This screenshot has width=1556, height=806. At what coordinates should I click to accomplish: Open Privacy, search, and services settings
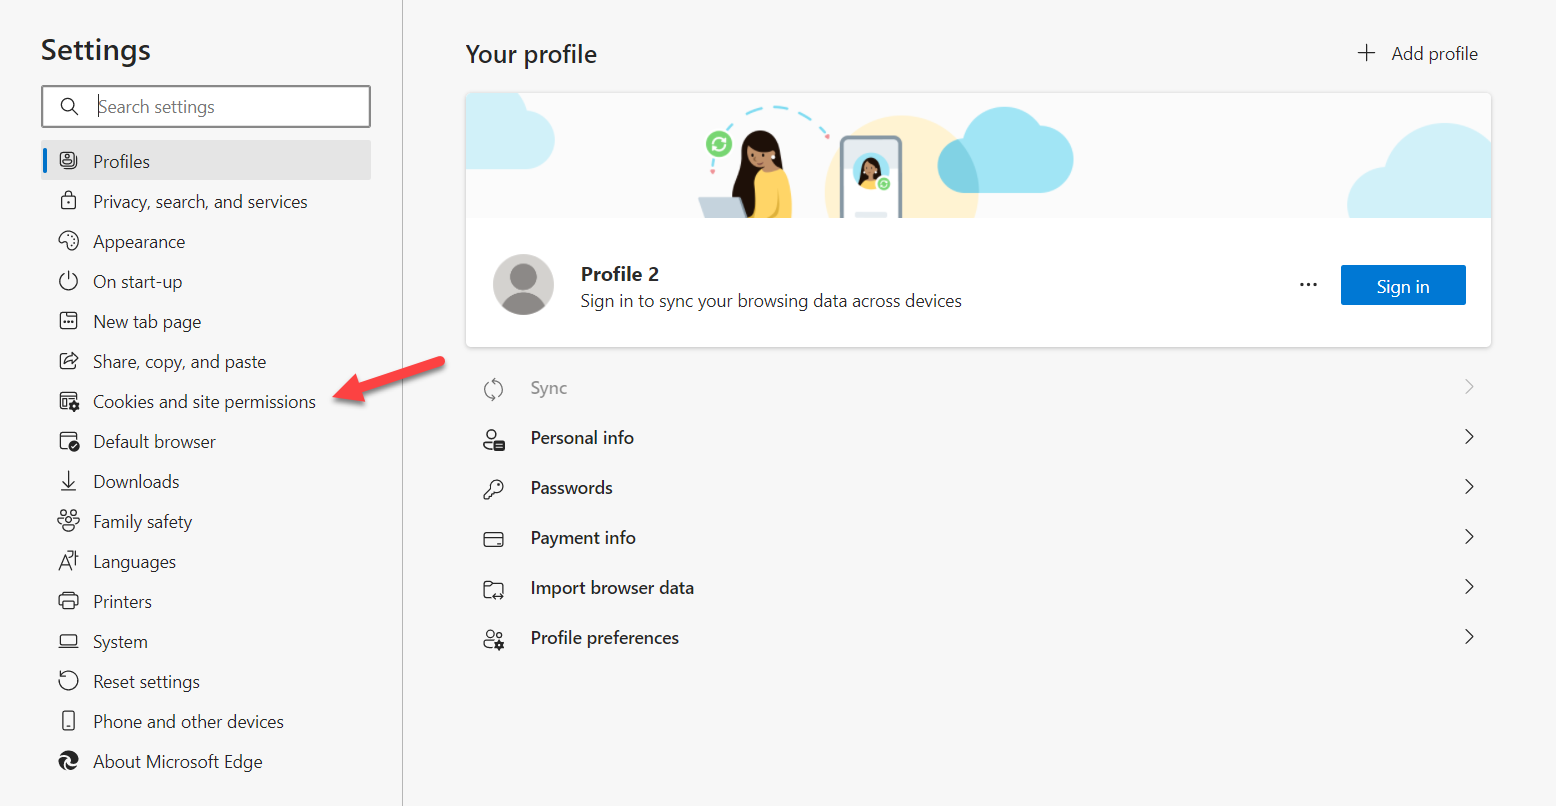click(200, 202)
